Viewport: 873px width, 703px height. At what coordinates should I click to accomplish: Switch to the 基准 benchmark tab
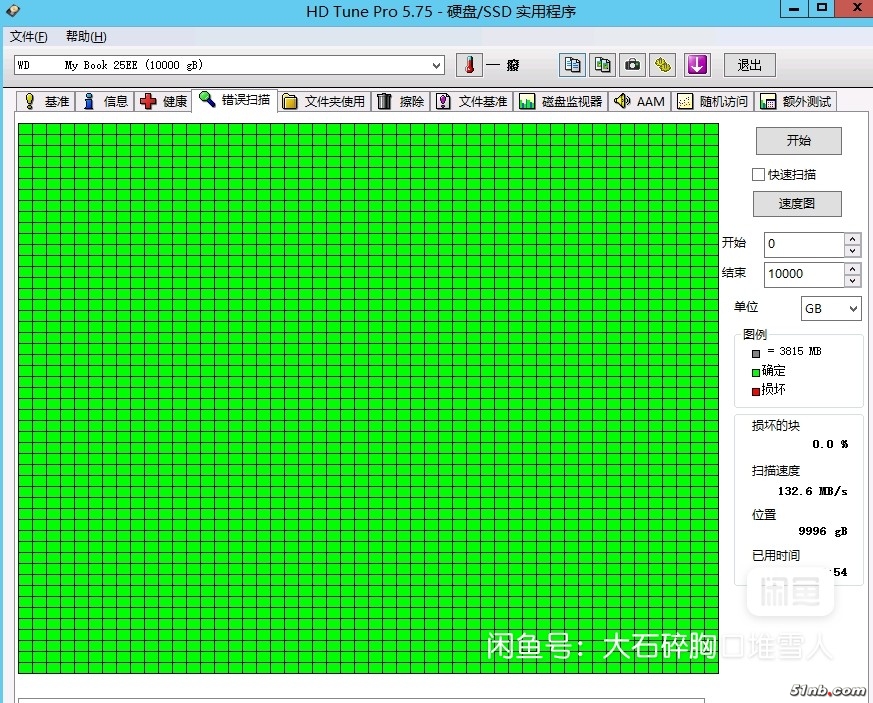click(46, 101)
